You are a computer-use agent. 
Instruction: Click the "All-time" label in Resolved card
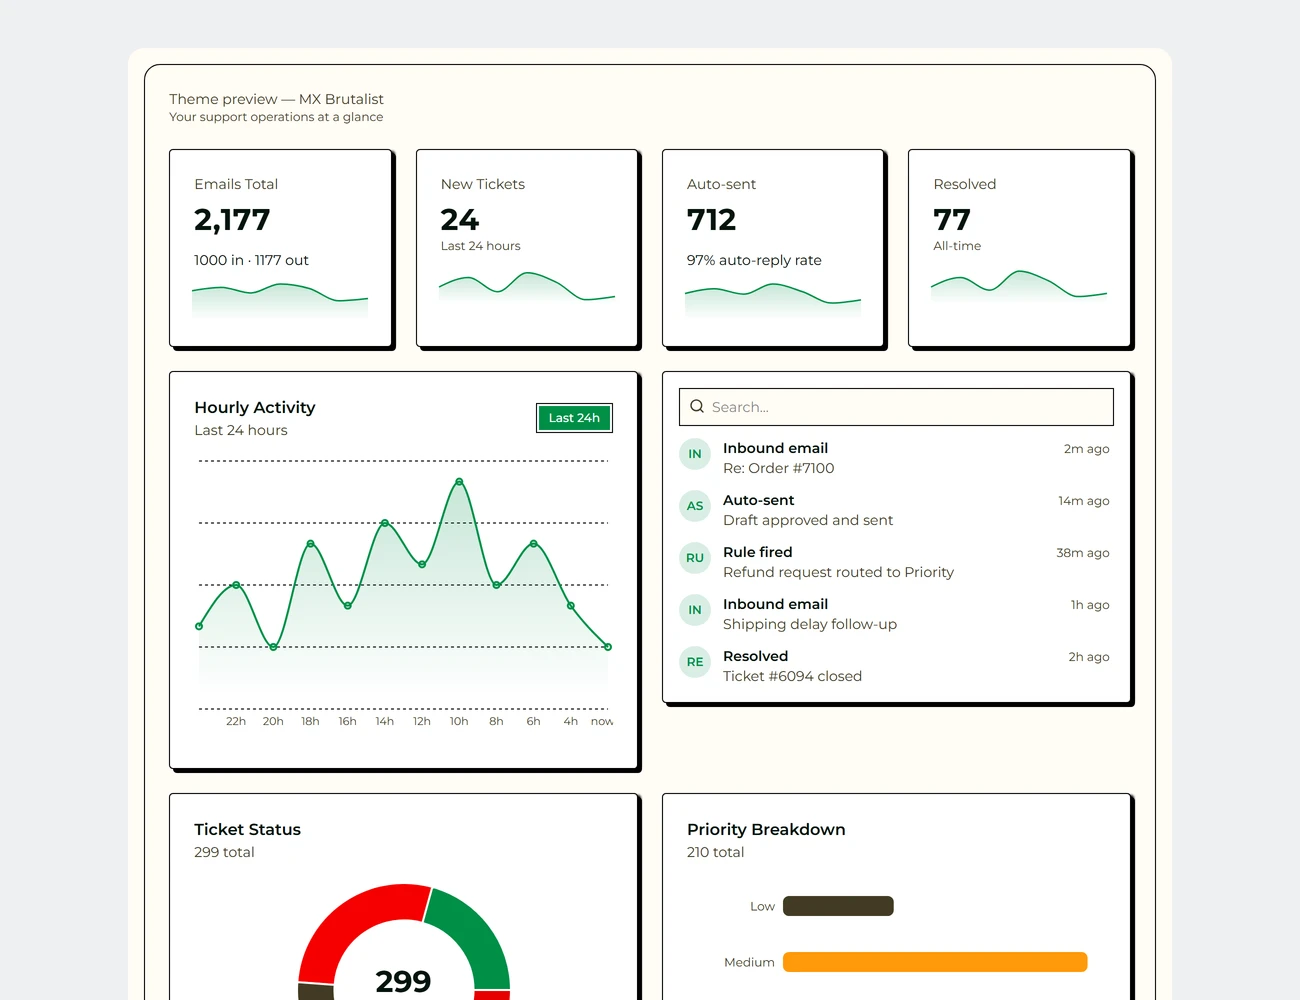coord(957,246)
